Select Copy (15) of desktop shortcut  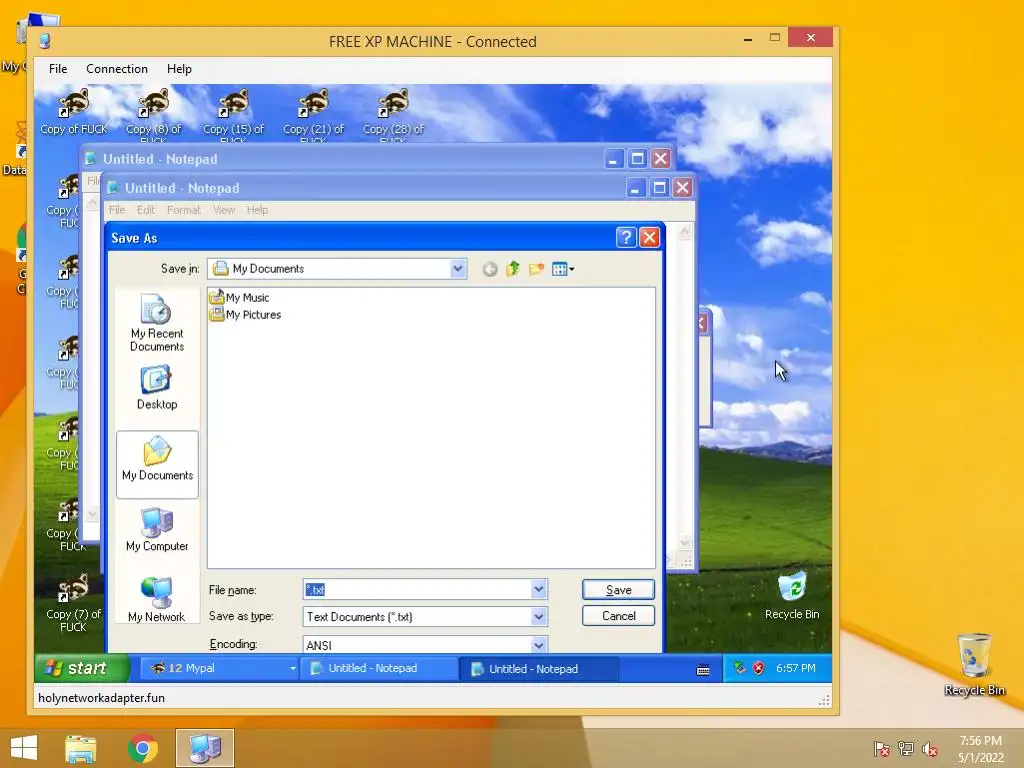tap(233, 115)
